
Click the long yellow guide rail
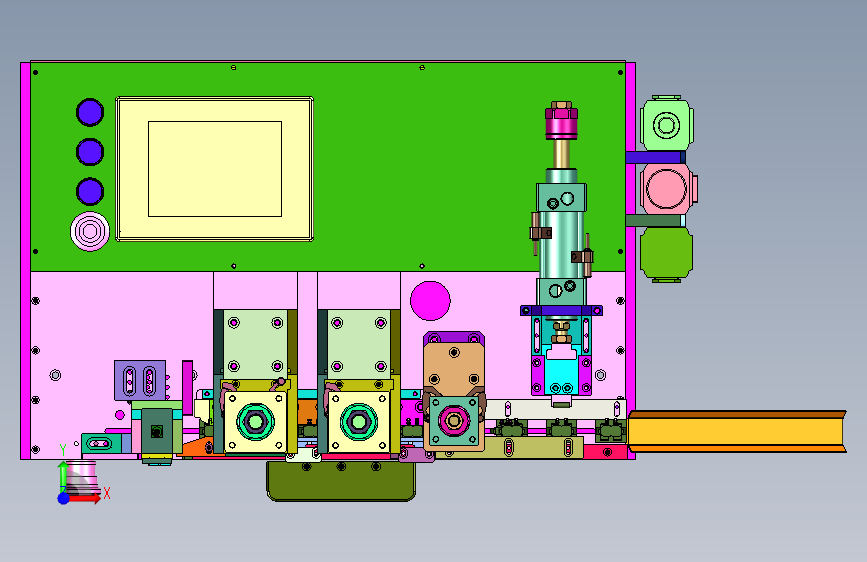[737, 431]
